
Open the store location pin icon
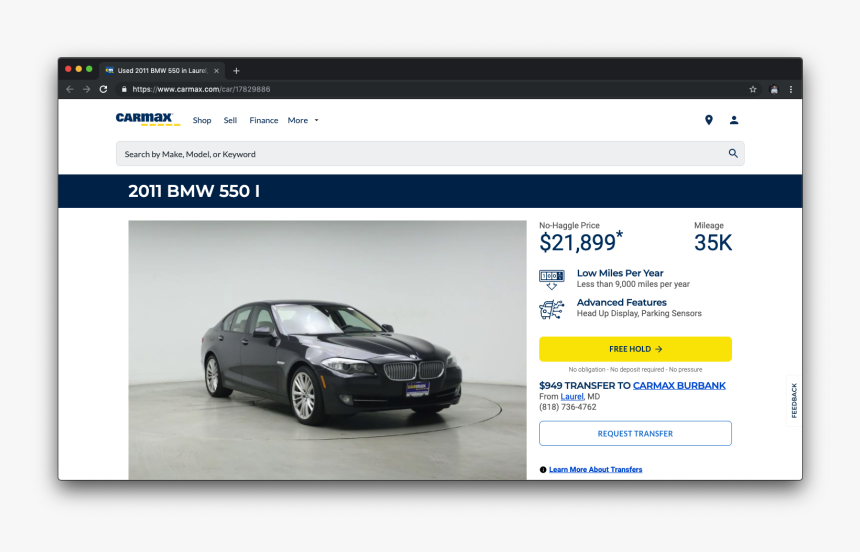709,120
